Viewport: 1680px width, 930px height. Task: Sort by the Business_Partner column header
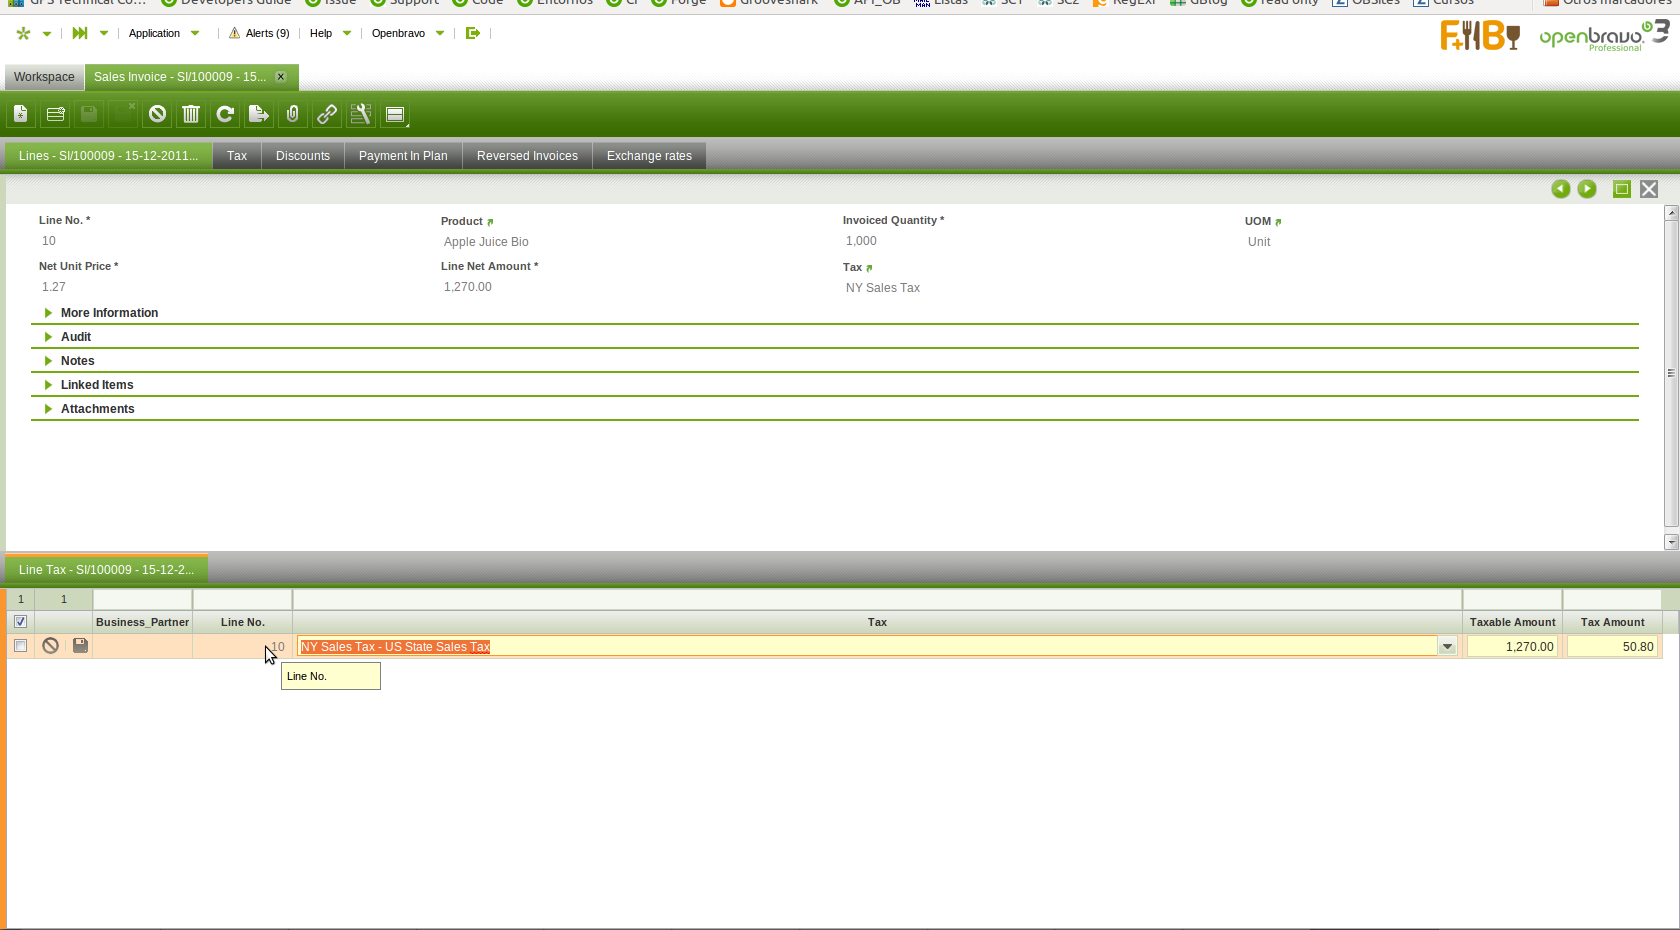point(142,622)
